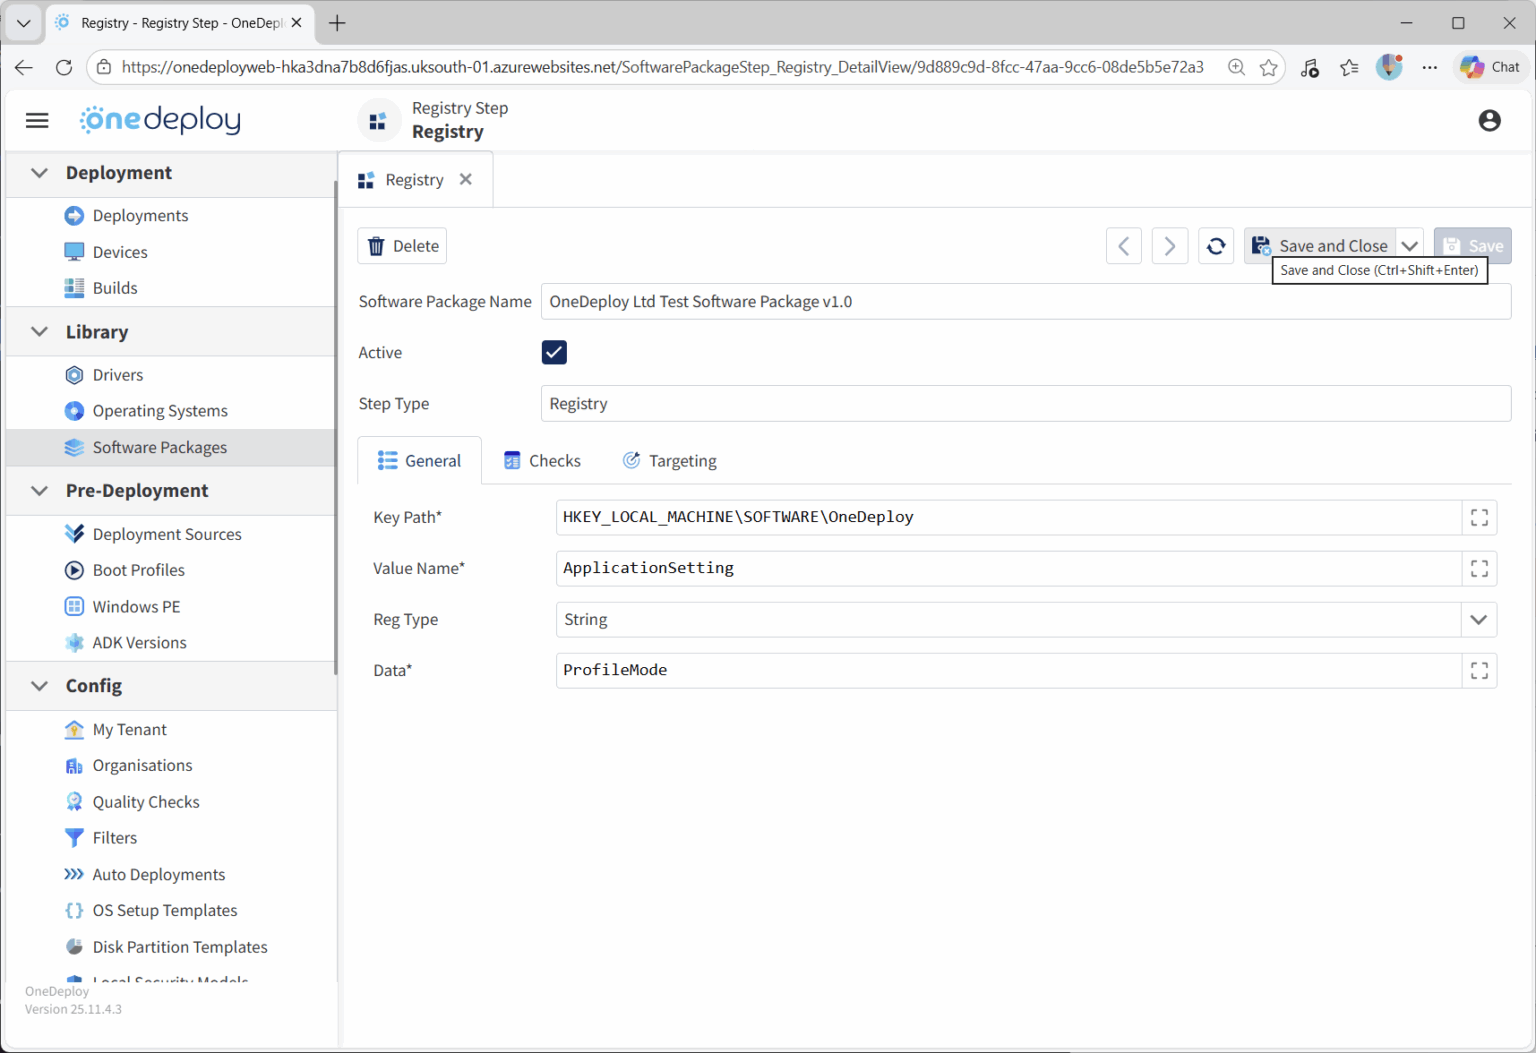Open the Save and Close dropdown arrow
This screenshot has width=1536, height=1053.
[x=1409, y=246]
